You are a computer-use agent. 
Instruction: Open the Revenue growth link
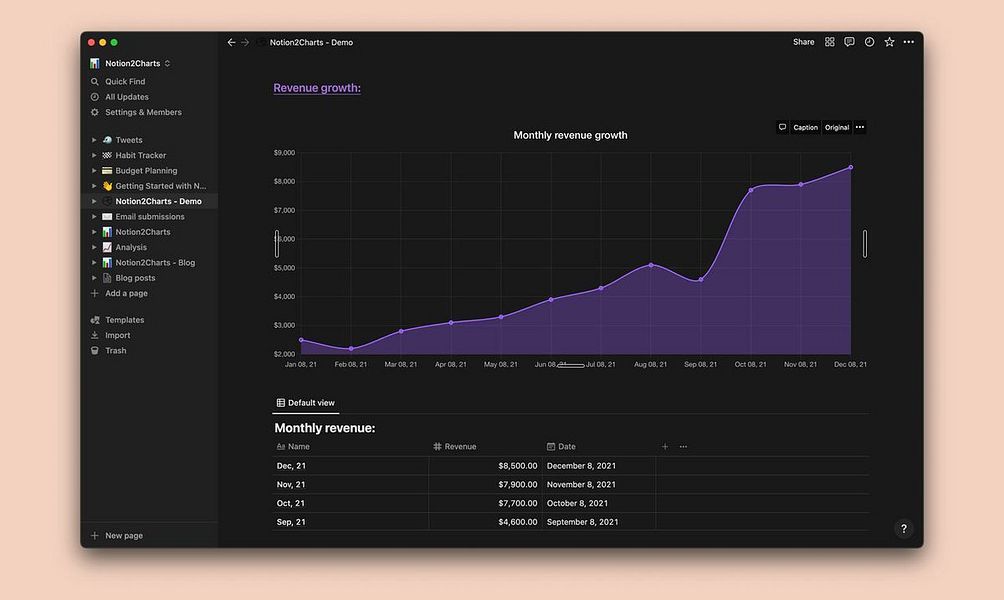pyautogui.click(x=316, y=88)
